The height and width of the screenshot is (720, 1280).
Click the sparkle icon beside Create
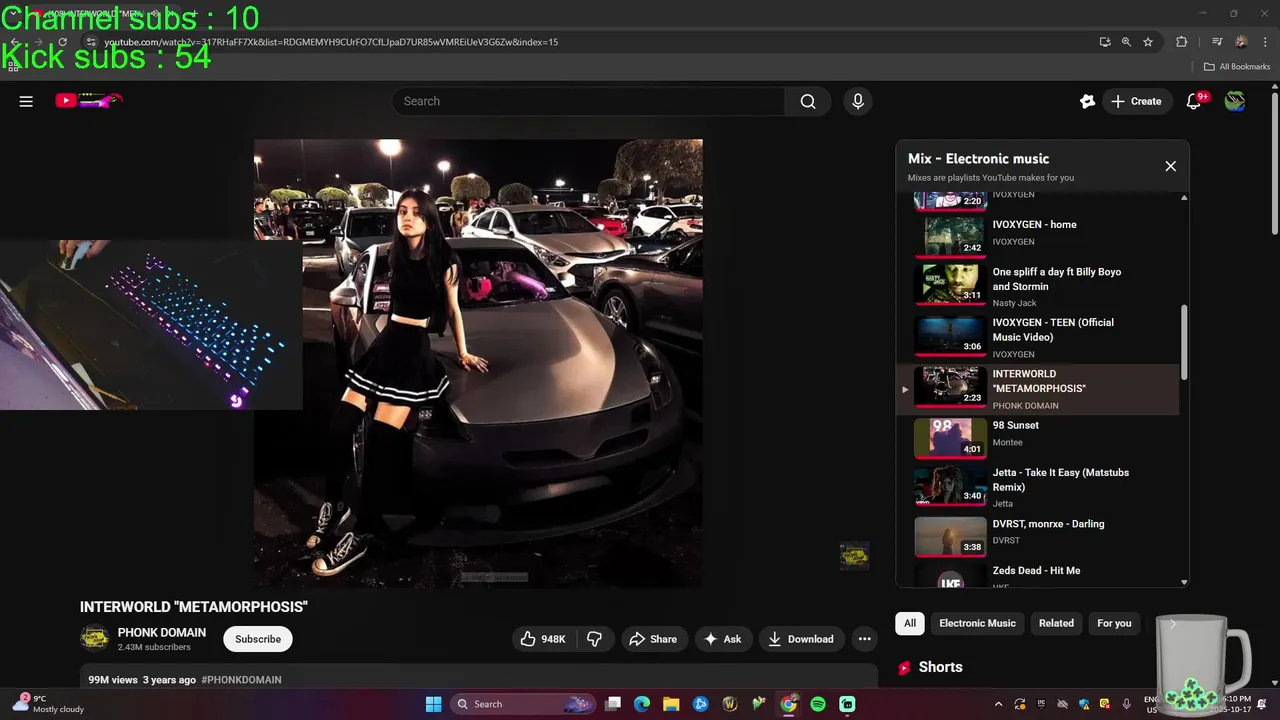(x=1087, y=101)
